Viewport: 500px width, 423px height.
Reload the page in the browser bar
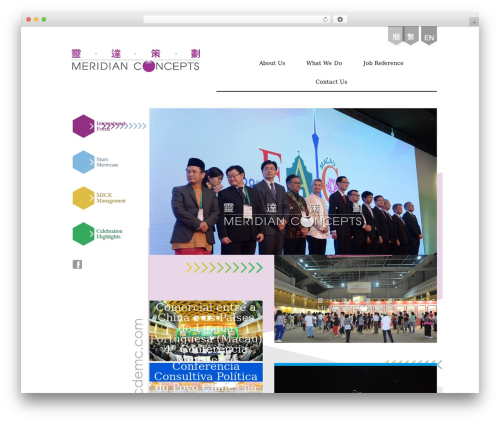coord(325,19)
